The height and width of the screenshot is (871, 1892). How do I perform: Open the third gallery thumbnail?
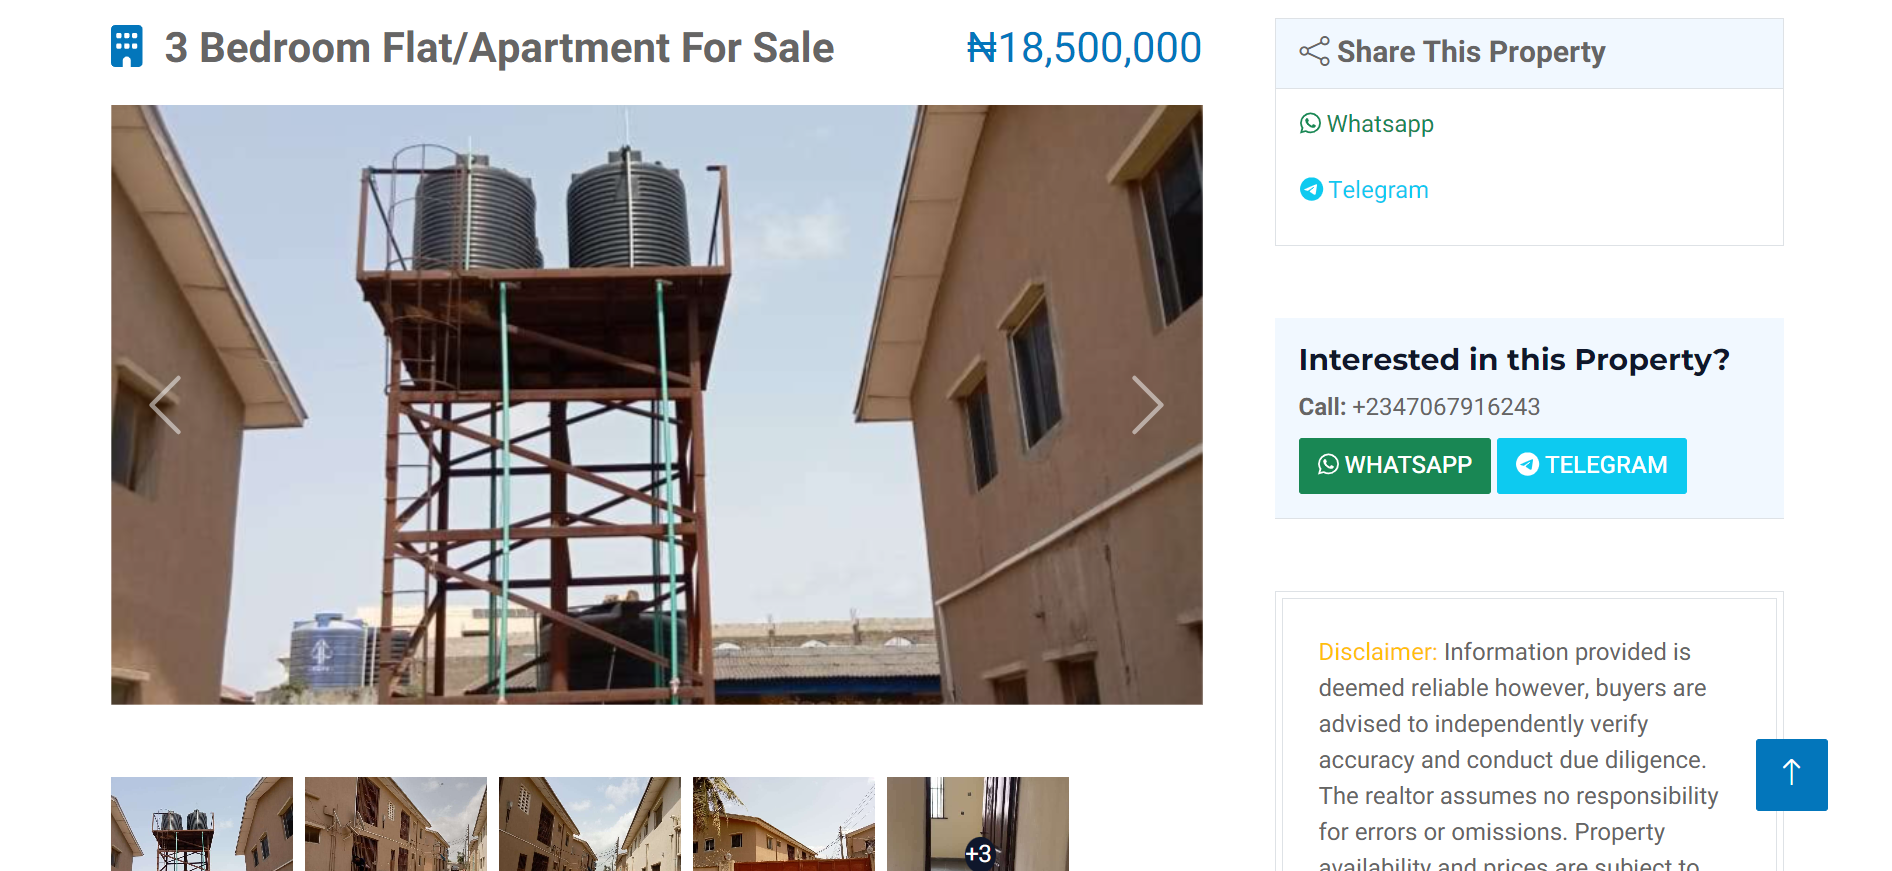tap(589, 824)
